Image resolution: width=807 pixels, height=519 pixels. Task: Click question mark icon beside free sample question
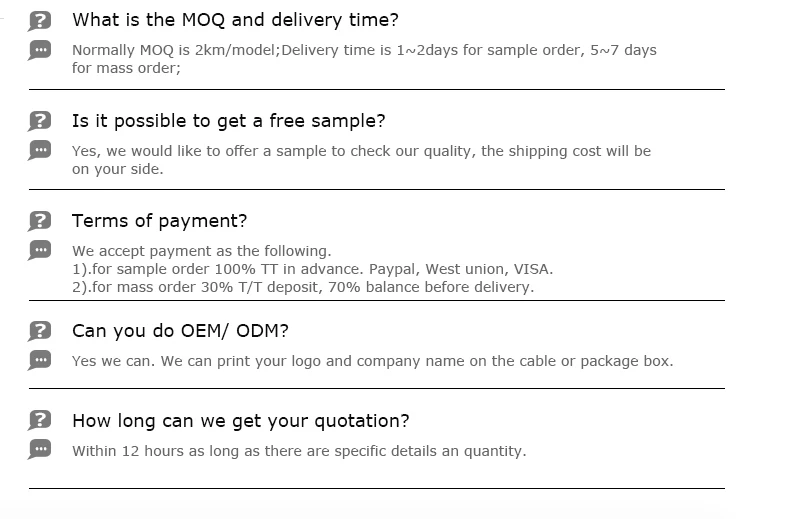coord(40,121)
